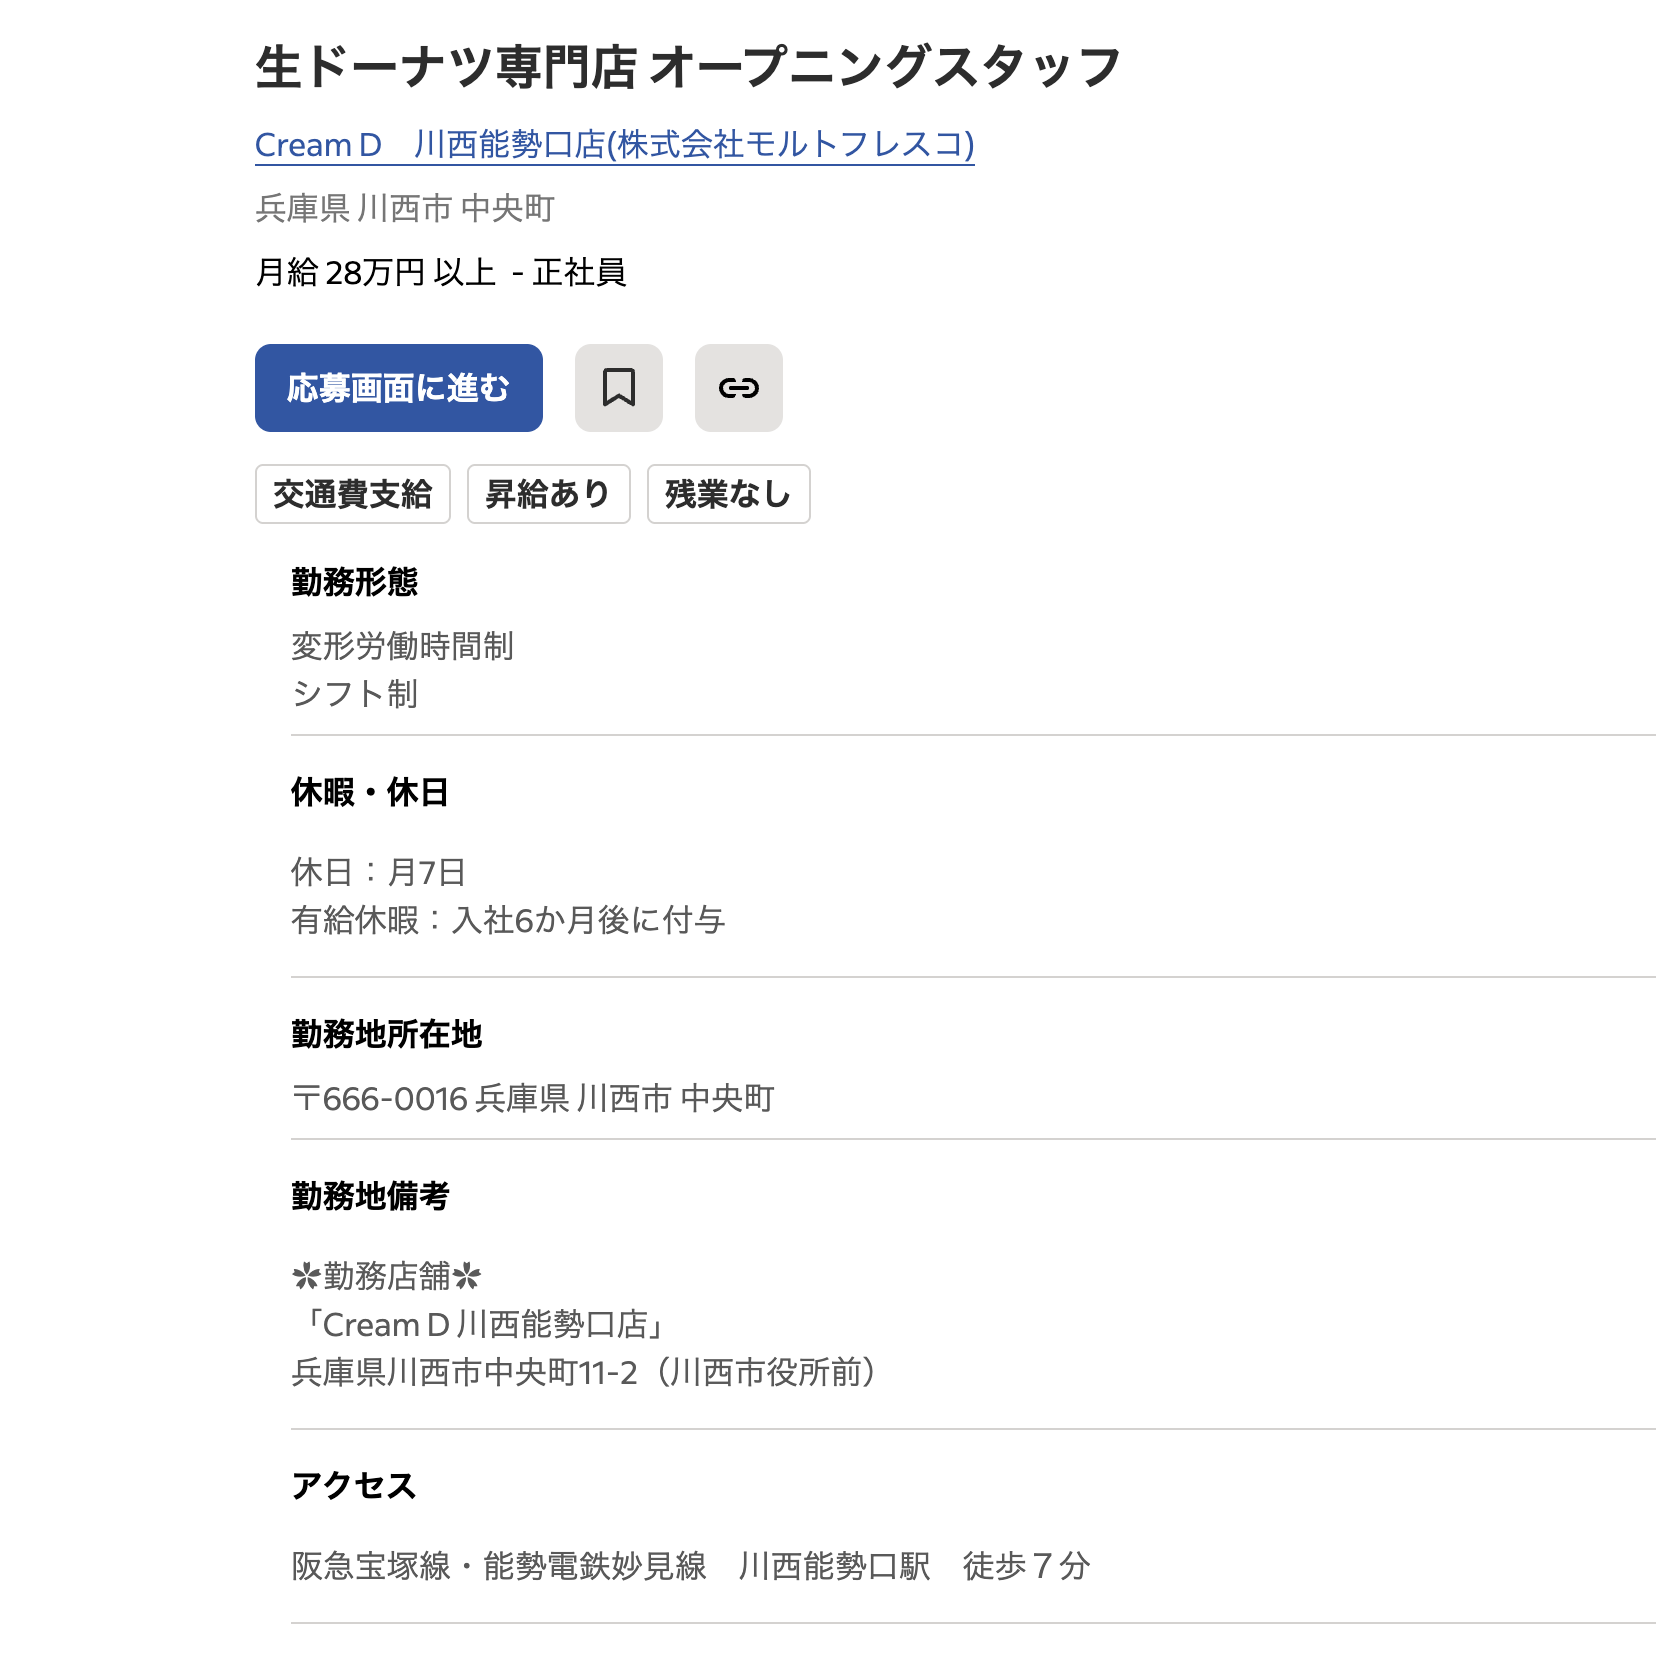
Task: Click the アクセス section heading
Action: pyautogui.click(x=353, y=1486)
